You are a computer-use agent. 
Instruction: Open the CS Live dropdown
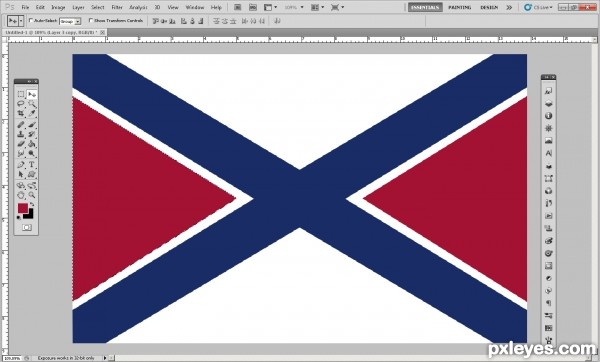coord(538,7)
